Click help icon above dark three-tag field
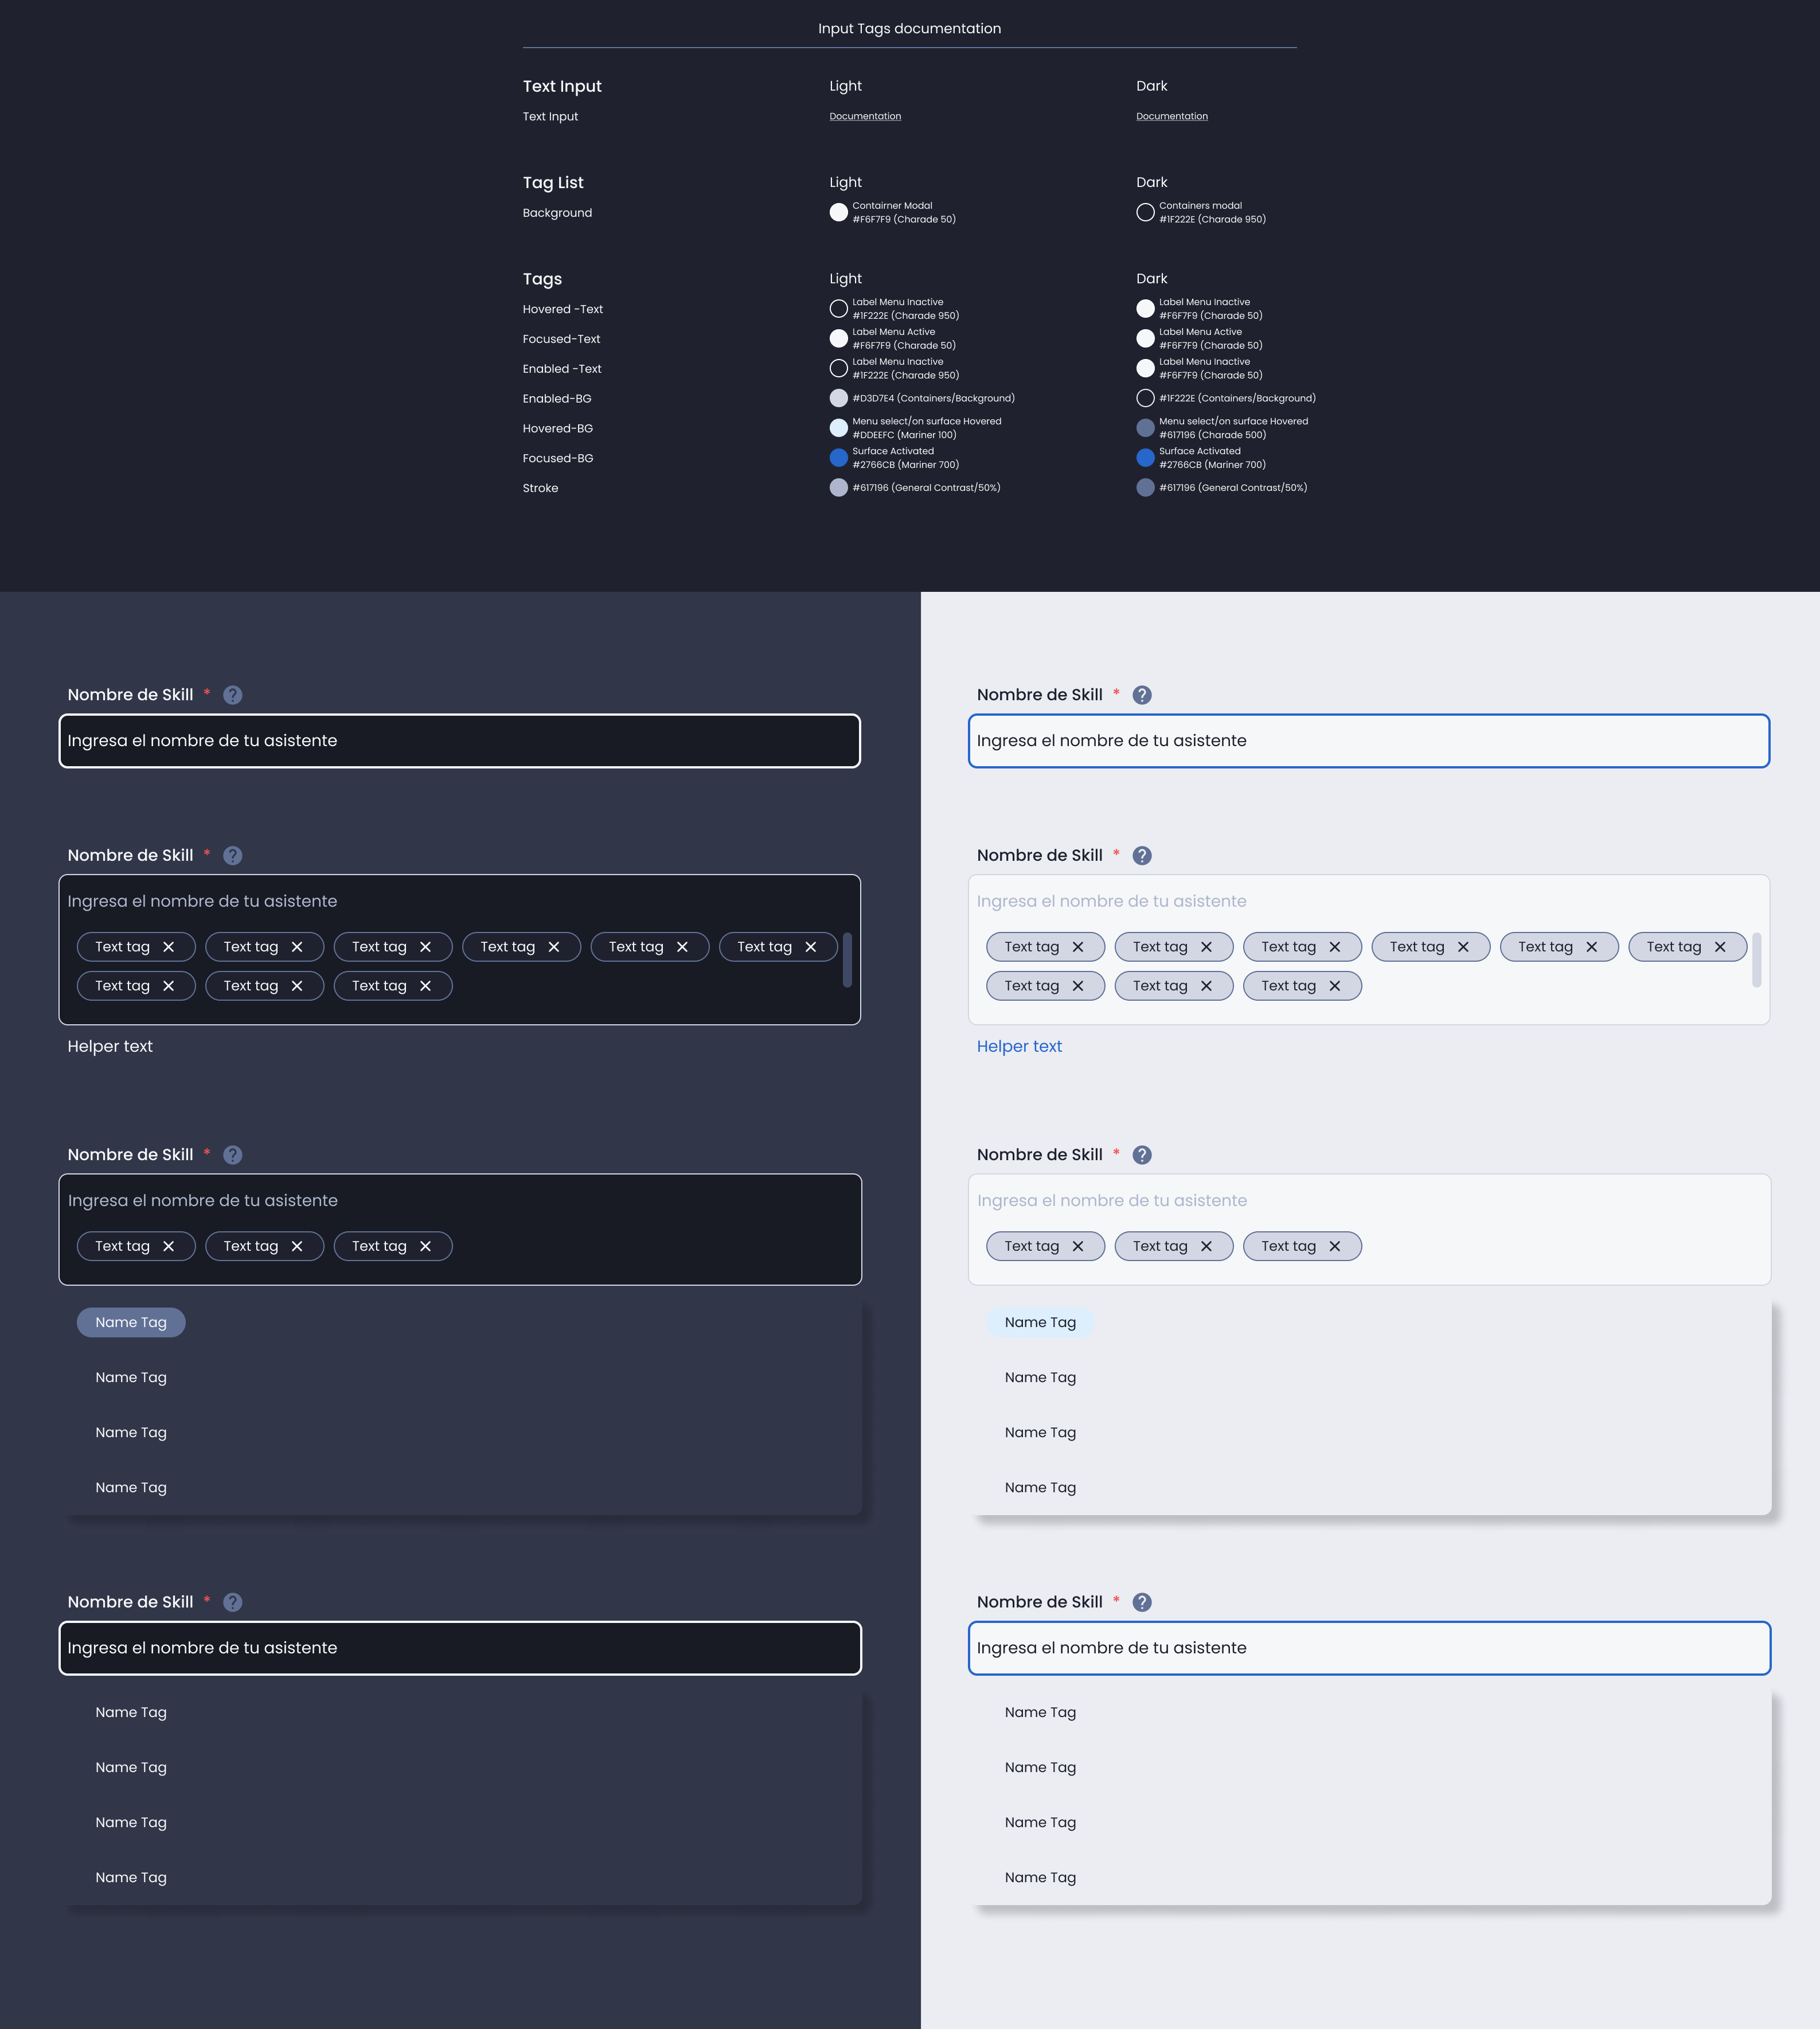1820x2029 pixels. pyautogui.click(x=233, y=1155)
